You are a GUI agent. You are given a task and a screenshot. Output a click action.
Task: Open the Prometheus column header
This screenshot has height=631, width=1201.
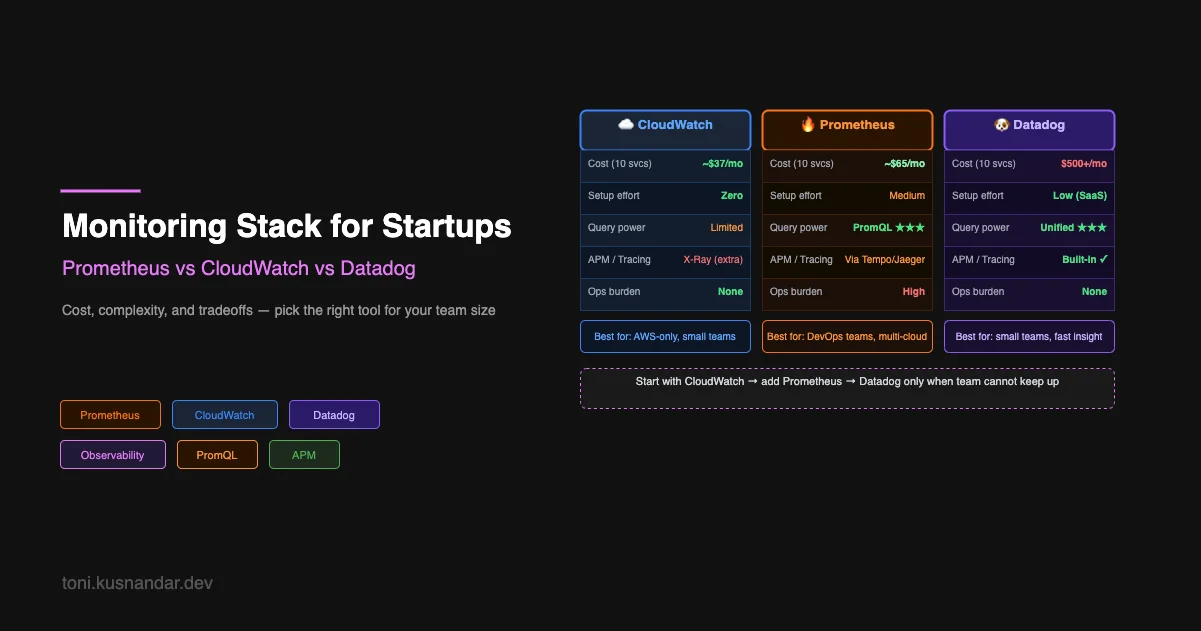[x=847, y=130]
